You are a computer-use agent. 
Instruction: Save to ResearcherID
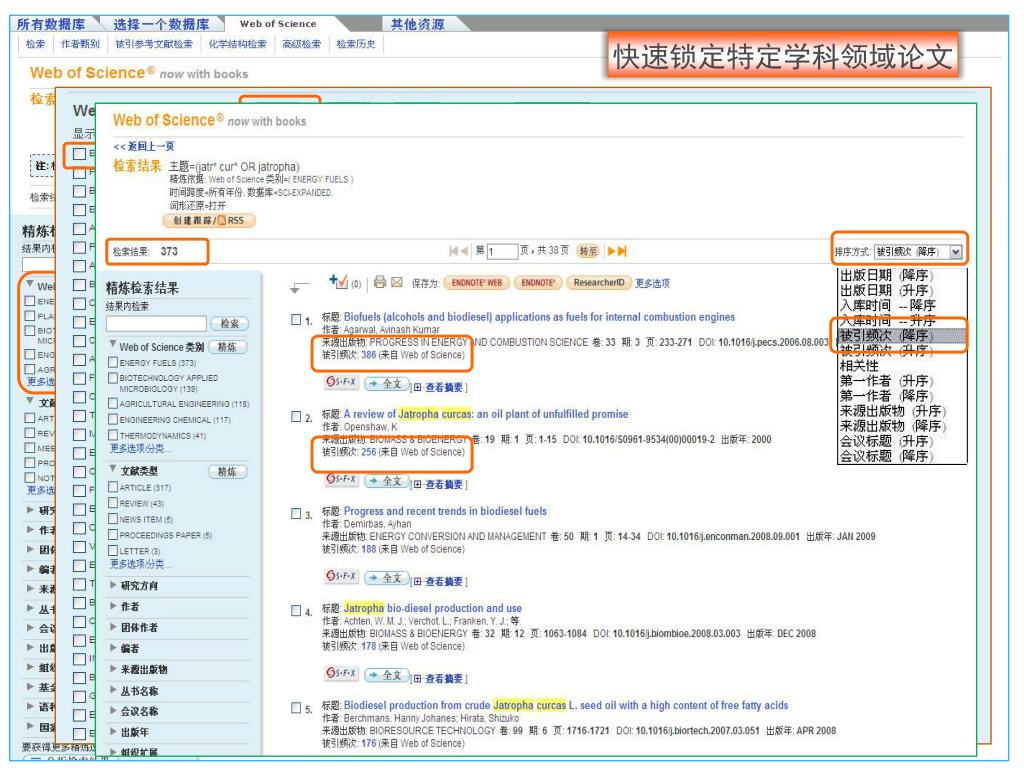click(599, 283)
